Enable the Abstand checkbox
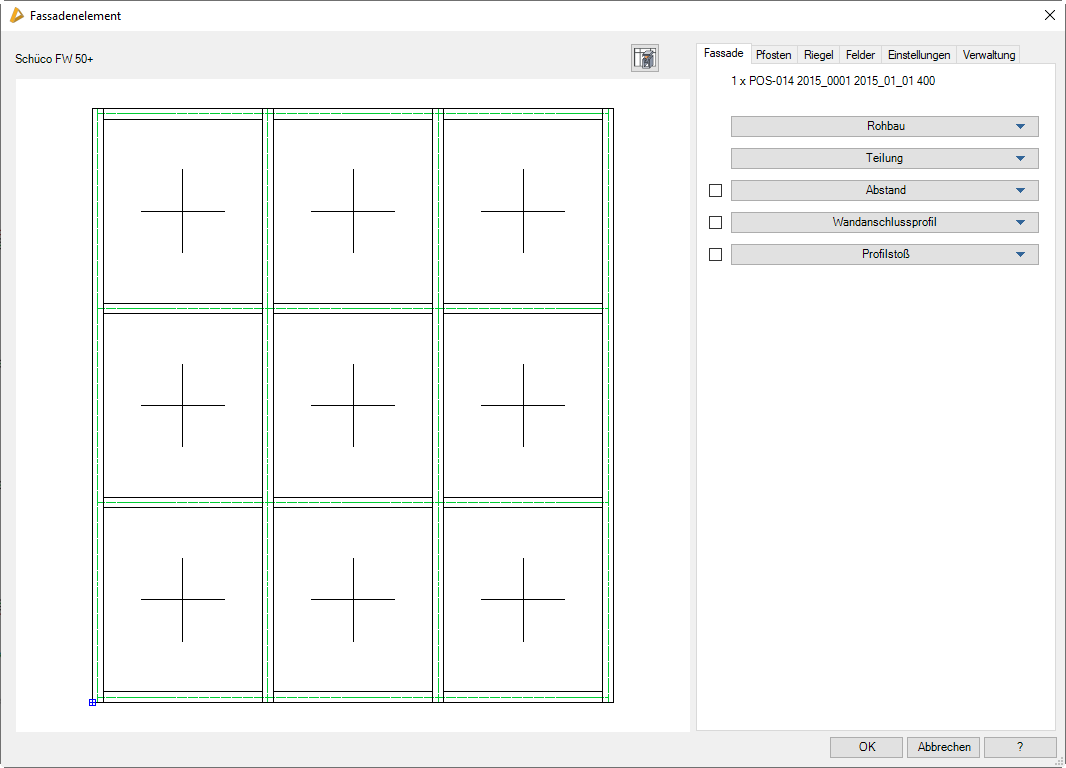1066x768 pixels. pos(715,190)
